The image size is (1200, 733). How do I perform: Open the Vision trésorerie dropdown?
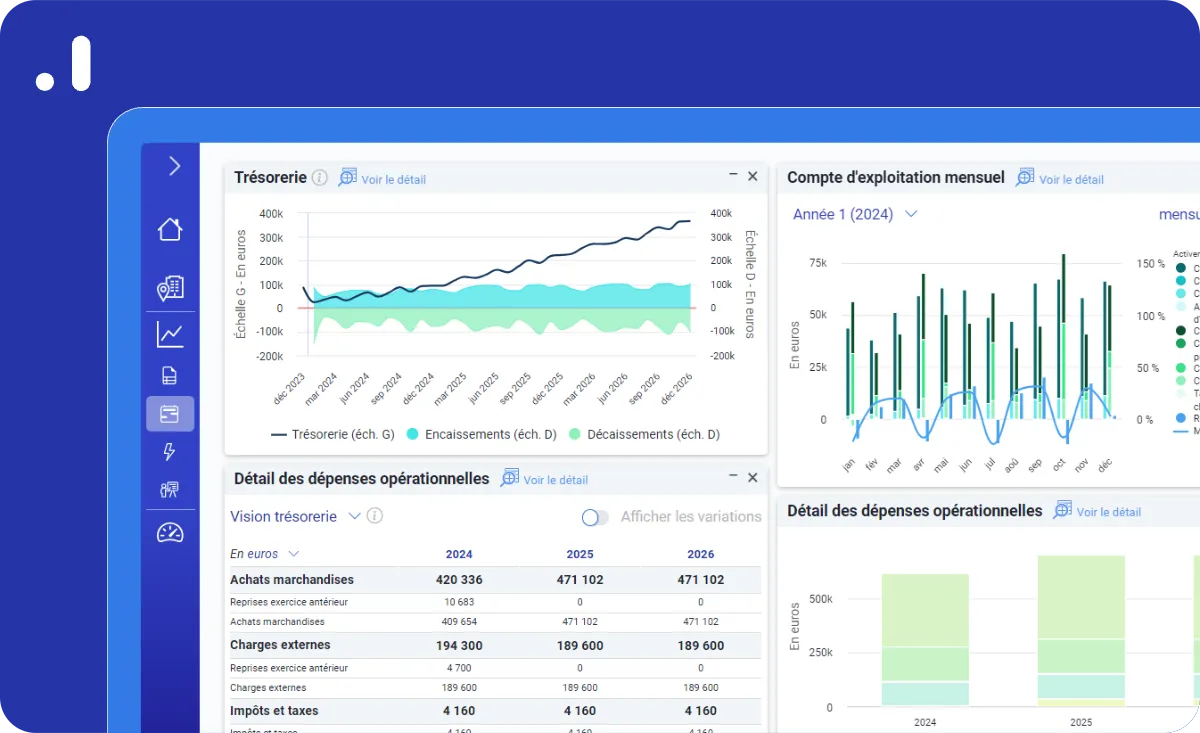(295, 517)
